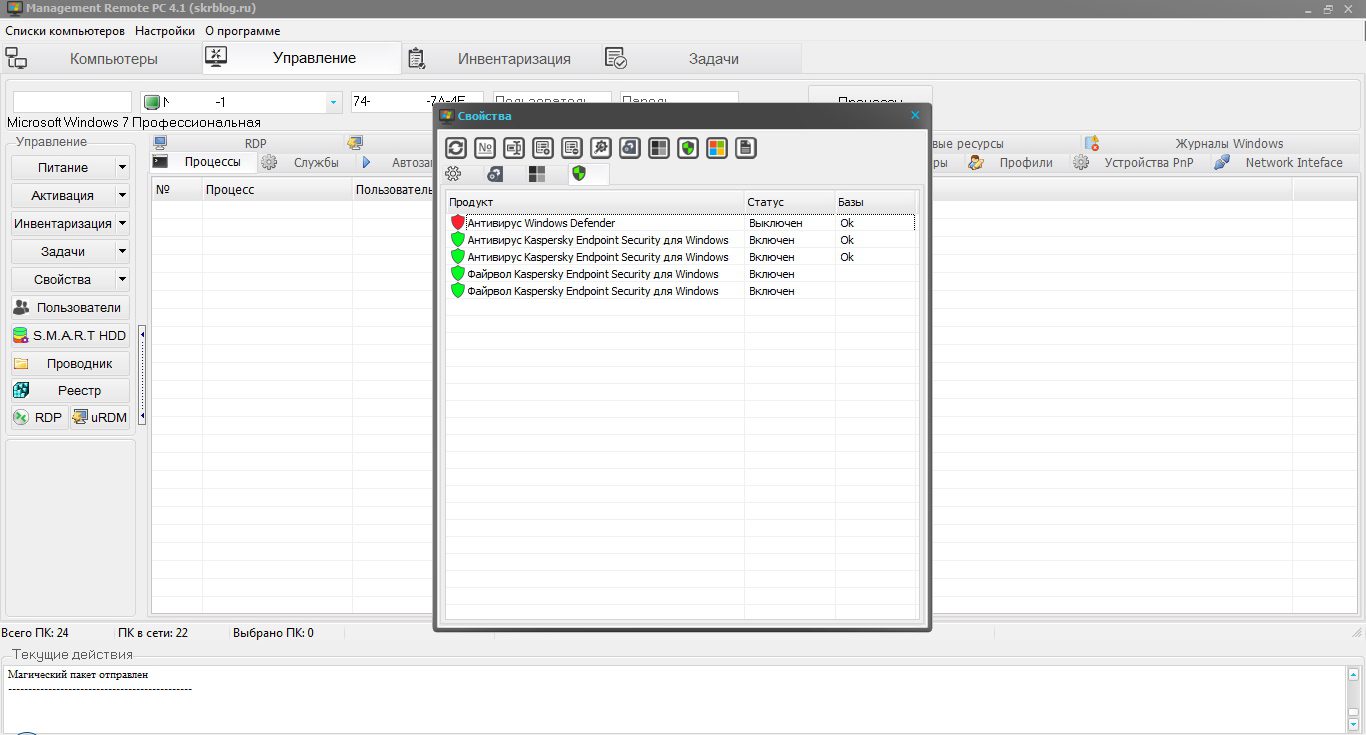Click the Продукт column header

coord(595,202)
